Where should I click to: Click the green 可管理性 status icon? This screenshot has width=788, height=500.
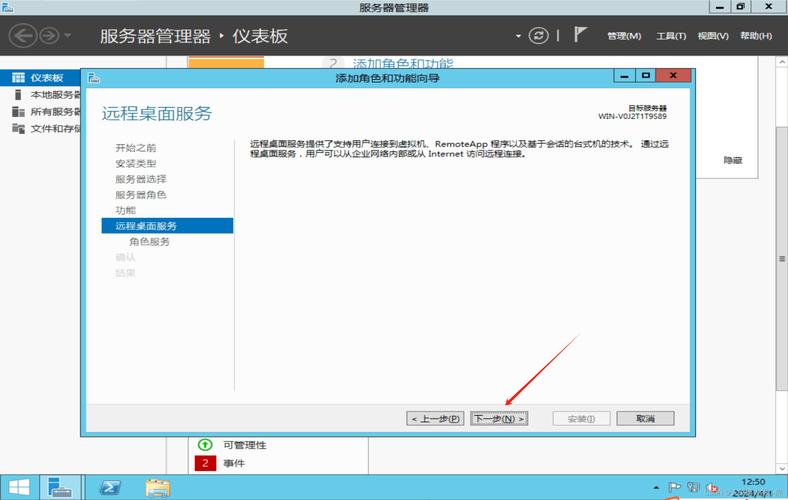pyautogui.click(x=205, y=445)
